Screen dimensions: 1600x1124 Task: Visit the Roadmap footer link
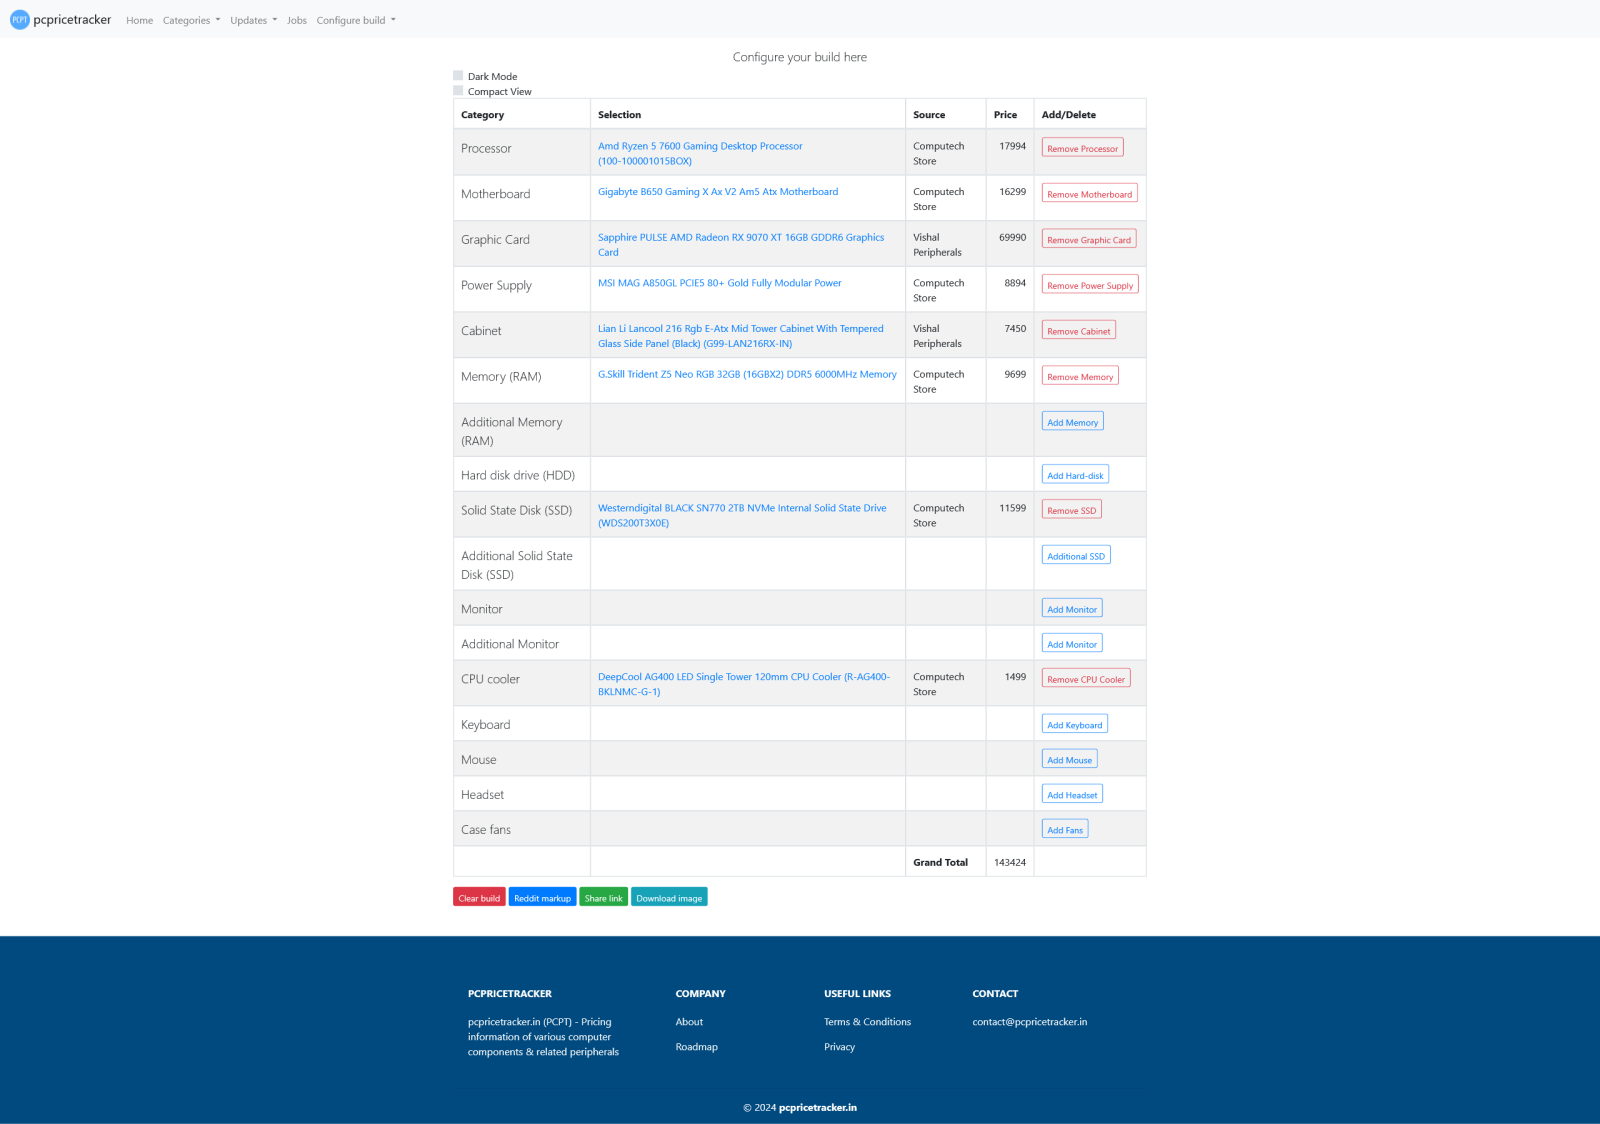click(x=696, y=1047)
